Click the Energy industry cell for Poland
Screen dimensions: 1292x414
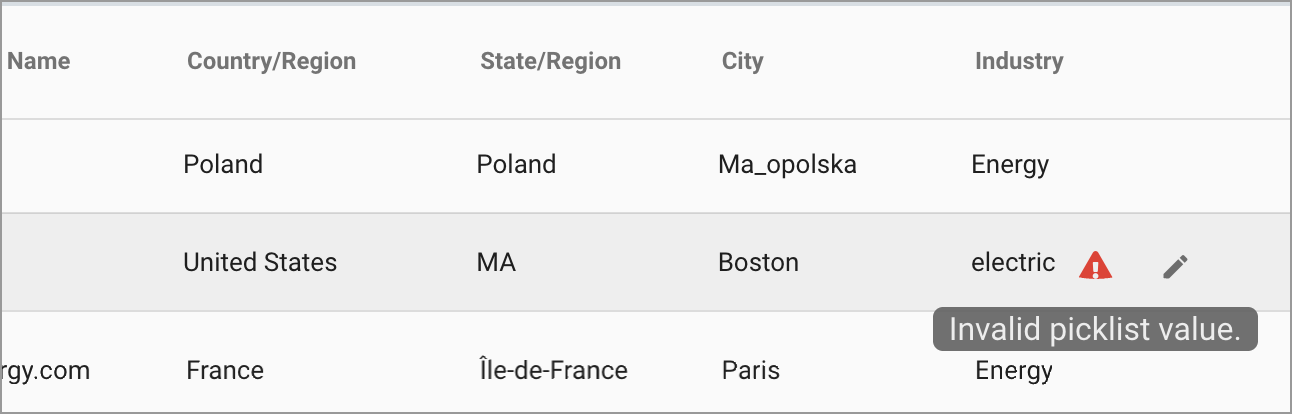coord(1010,164)
